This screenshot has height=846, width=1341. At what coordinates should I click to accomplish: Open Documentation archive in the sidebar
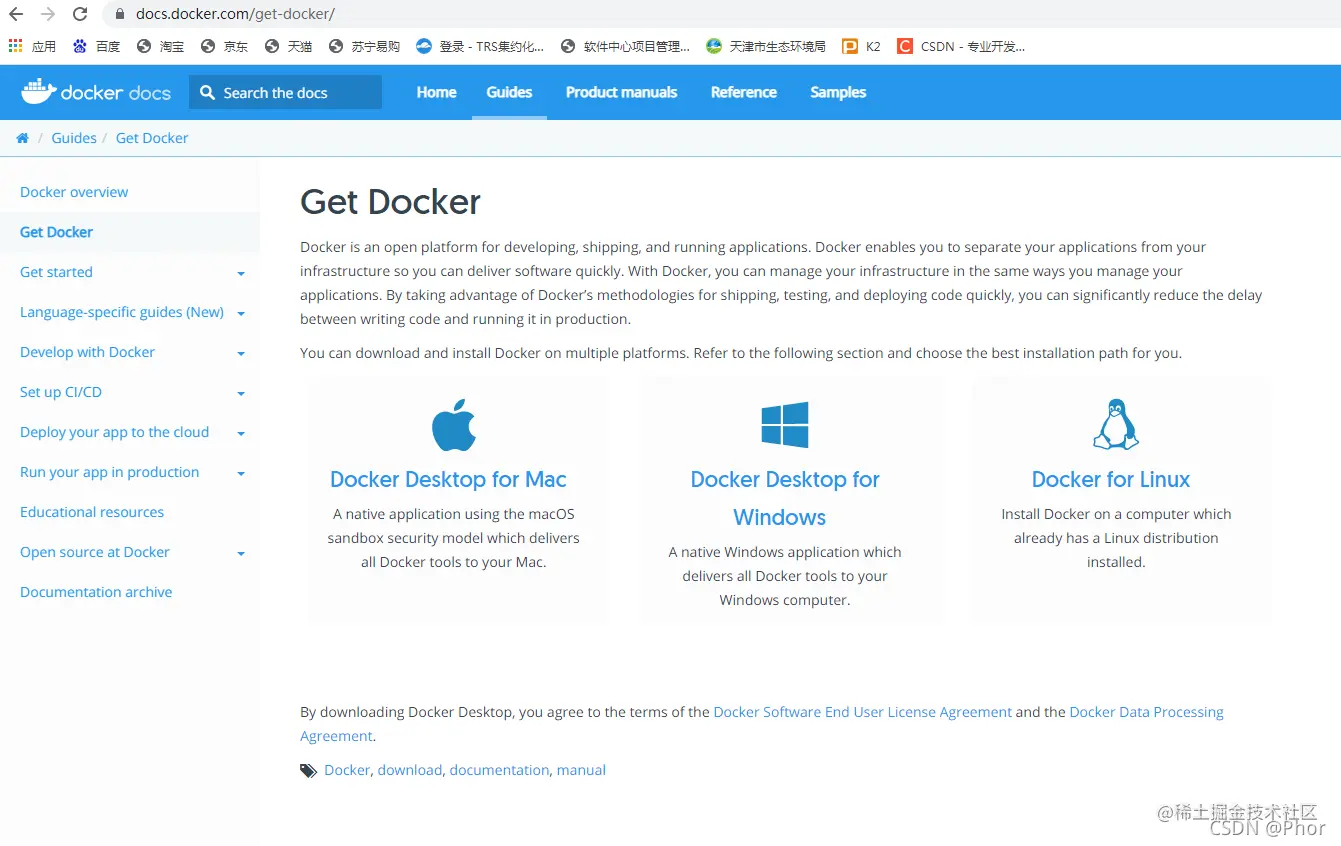coord(96,592)
